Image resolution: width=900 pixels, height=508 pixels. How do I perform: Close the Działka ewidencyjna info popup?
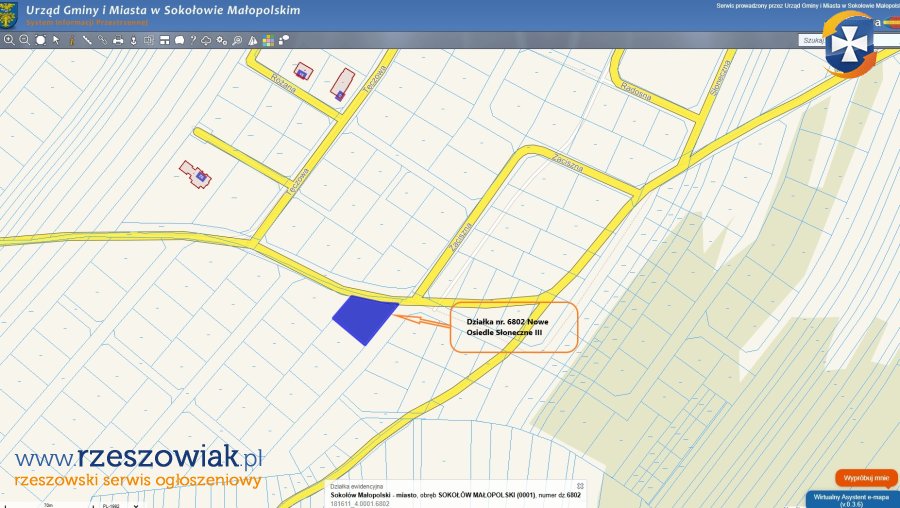(579, 485)
